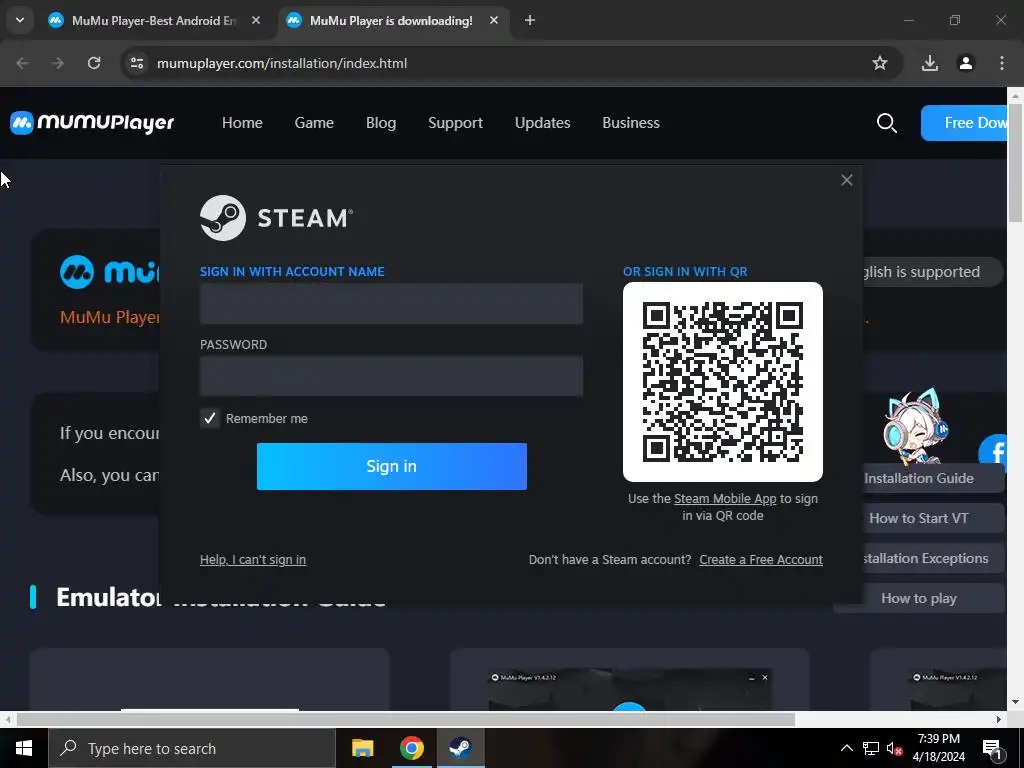The image size is (1024, 768).
Task: Open File Explorer from the taskbar
Action: (362, 748)
